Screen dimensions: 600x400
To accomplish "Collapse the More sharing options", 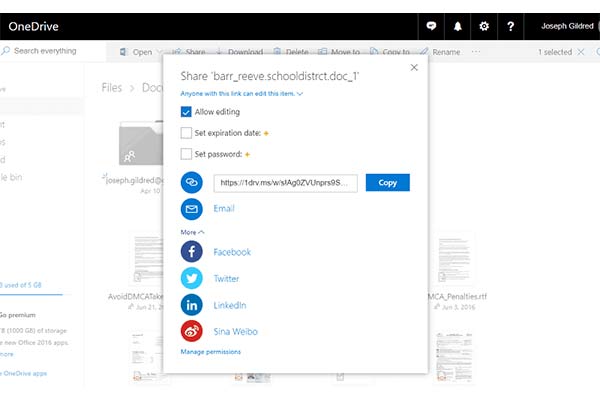I will pyautogui.click(x=192, y=232).
